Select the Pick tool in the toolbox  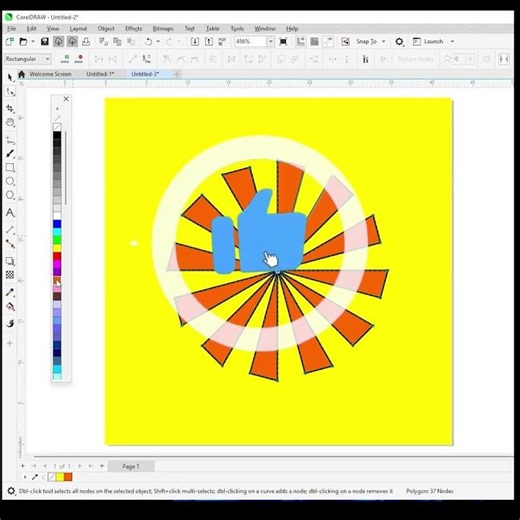[x=10, y=78]
